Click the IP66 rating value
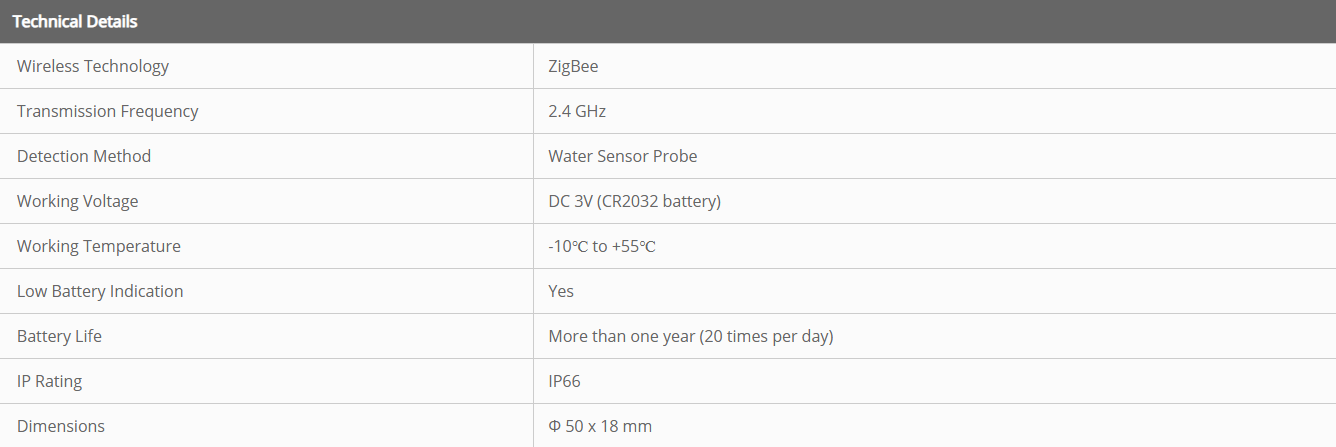1336x447 pixels. click(564, 381)
